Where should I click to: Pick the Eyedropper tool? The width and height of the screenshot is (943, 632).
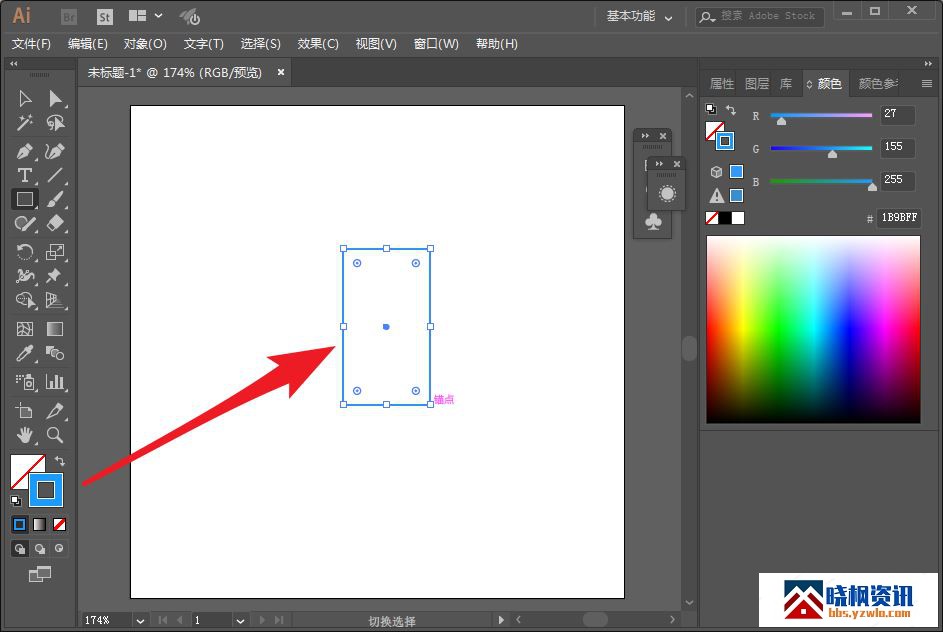tap(25, 354)
